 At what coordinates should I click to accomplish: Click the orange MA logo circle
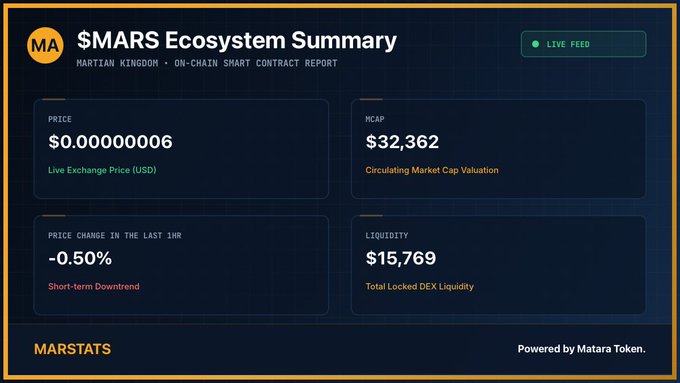(45, 45)
